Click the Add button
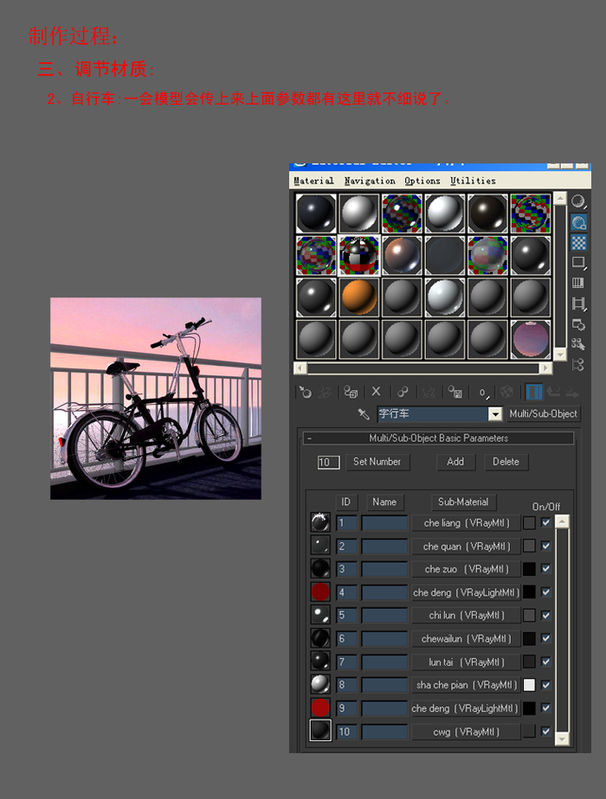Screen dimensions: 606x799 tap(455, 462)
